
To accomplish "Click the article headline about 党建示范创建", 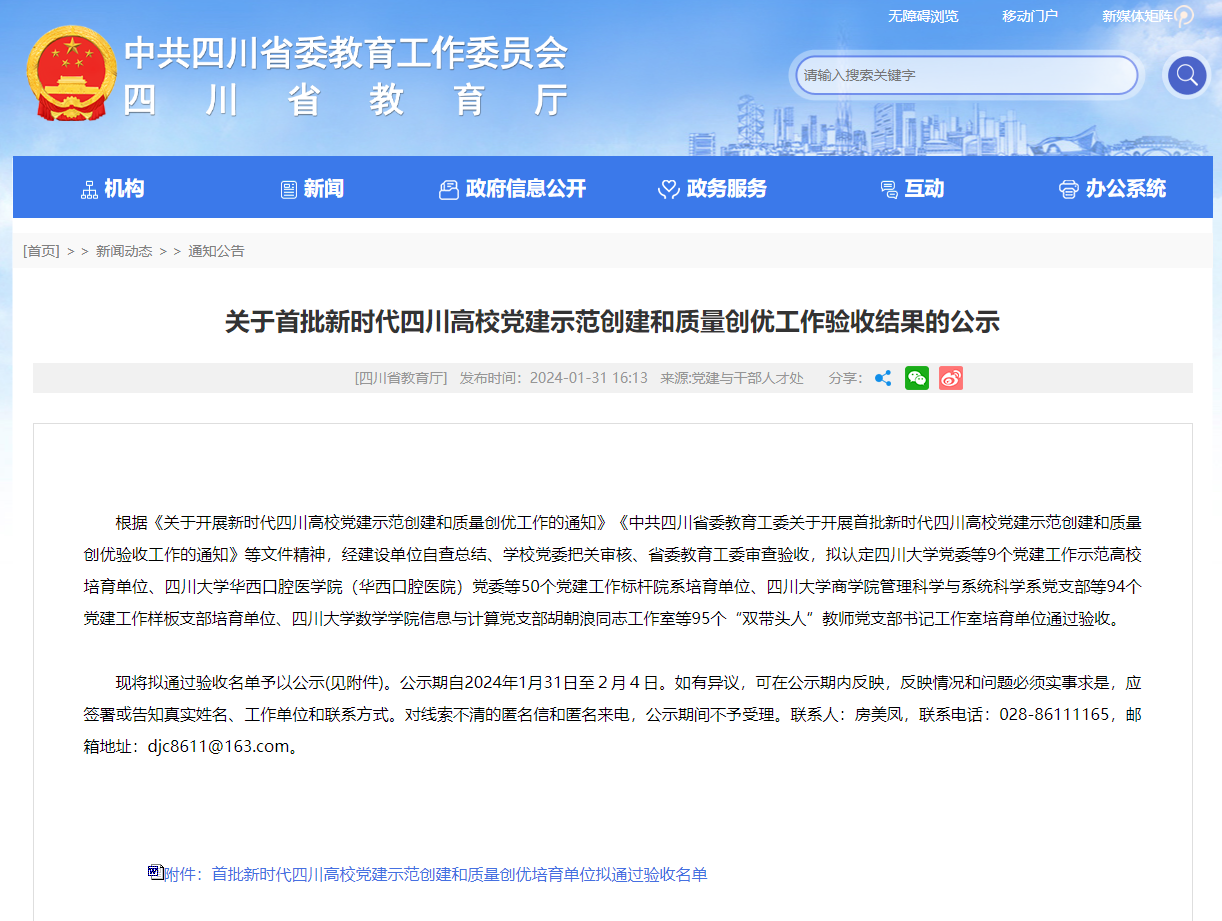I will point(612,322).
